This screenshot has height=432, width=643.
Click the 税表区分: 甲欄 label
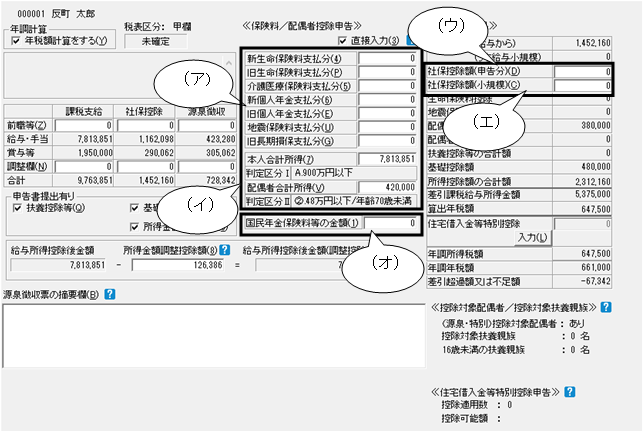tap(158, 27)
